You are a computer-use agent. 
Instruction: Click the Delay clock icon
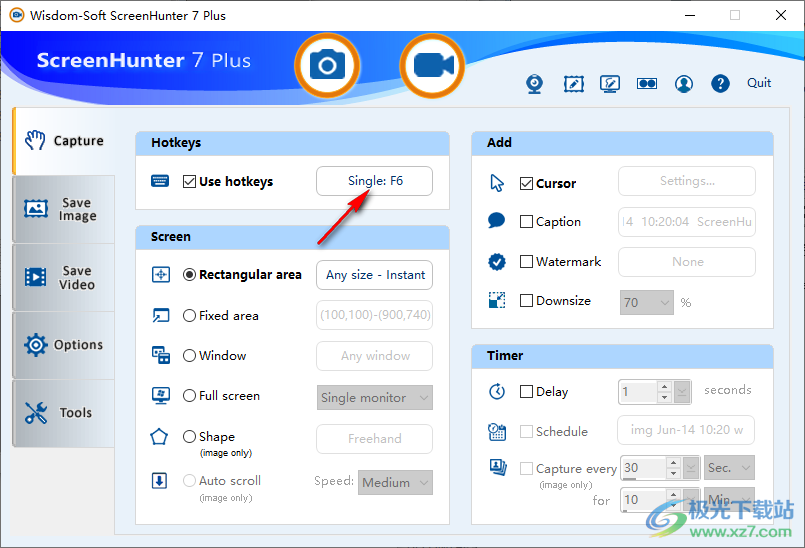click(x=496, y=391)
